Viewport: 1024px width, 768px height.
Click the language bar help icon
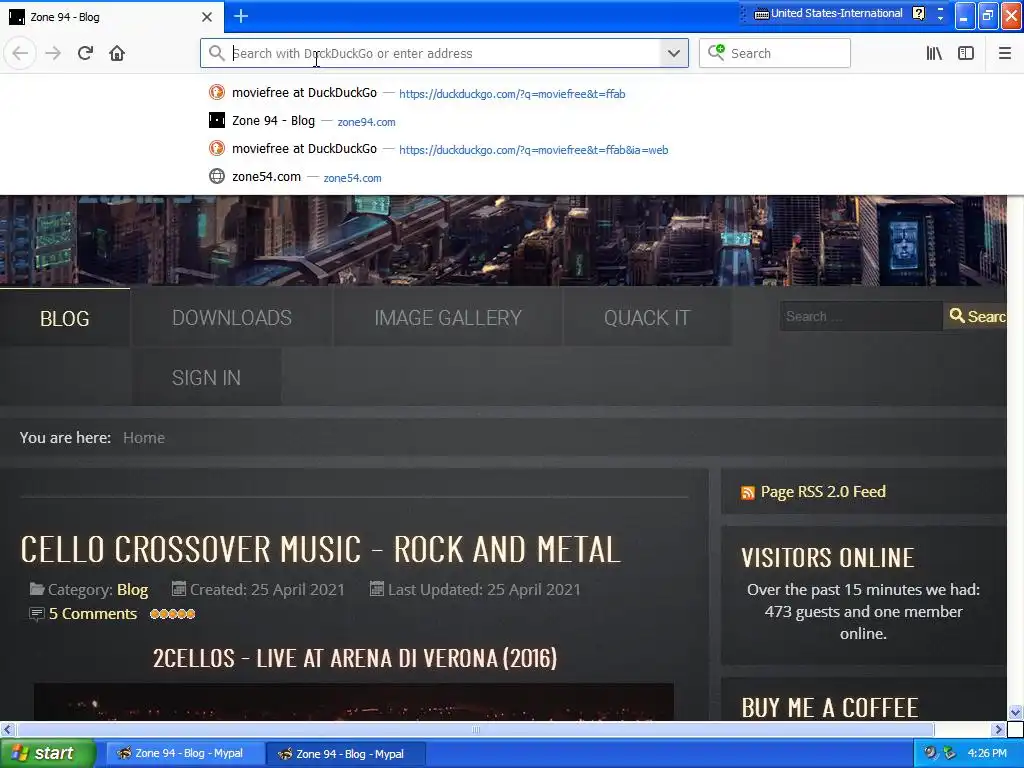click(x=919, y=13)
